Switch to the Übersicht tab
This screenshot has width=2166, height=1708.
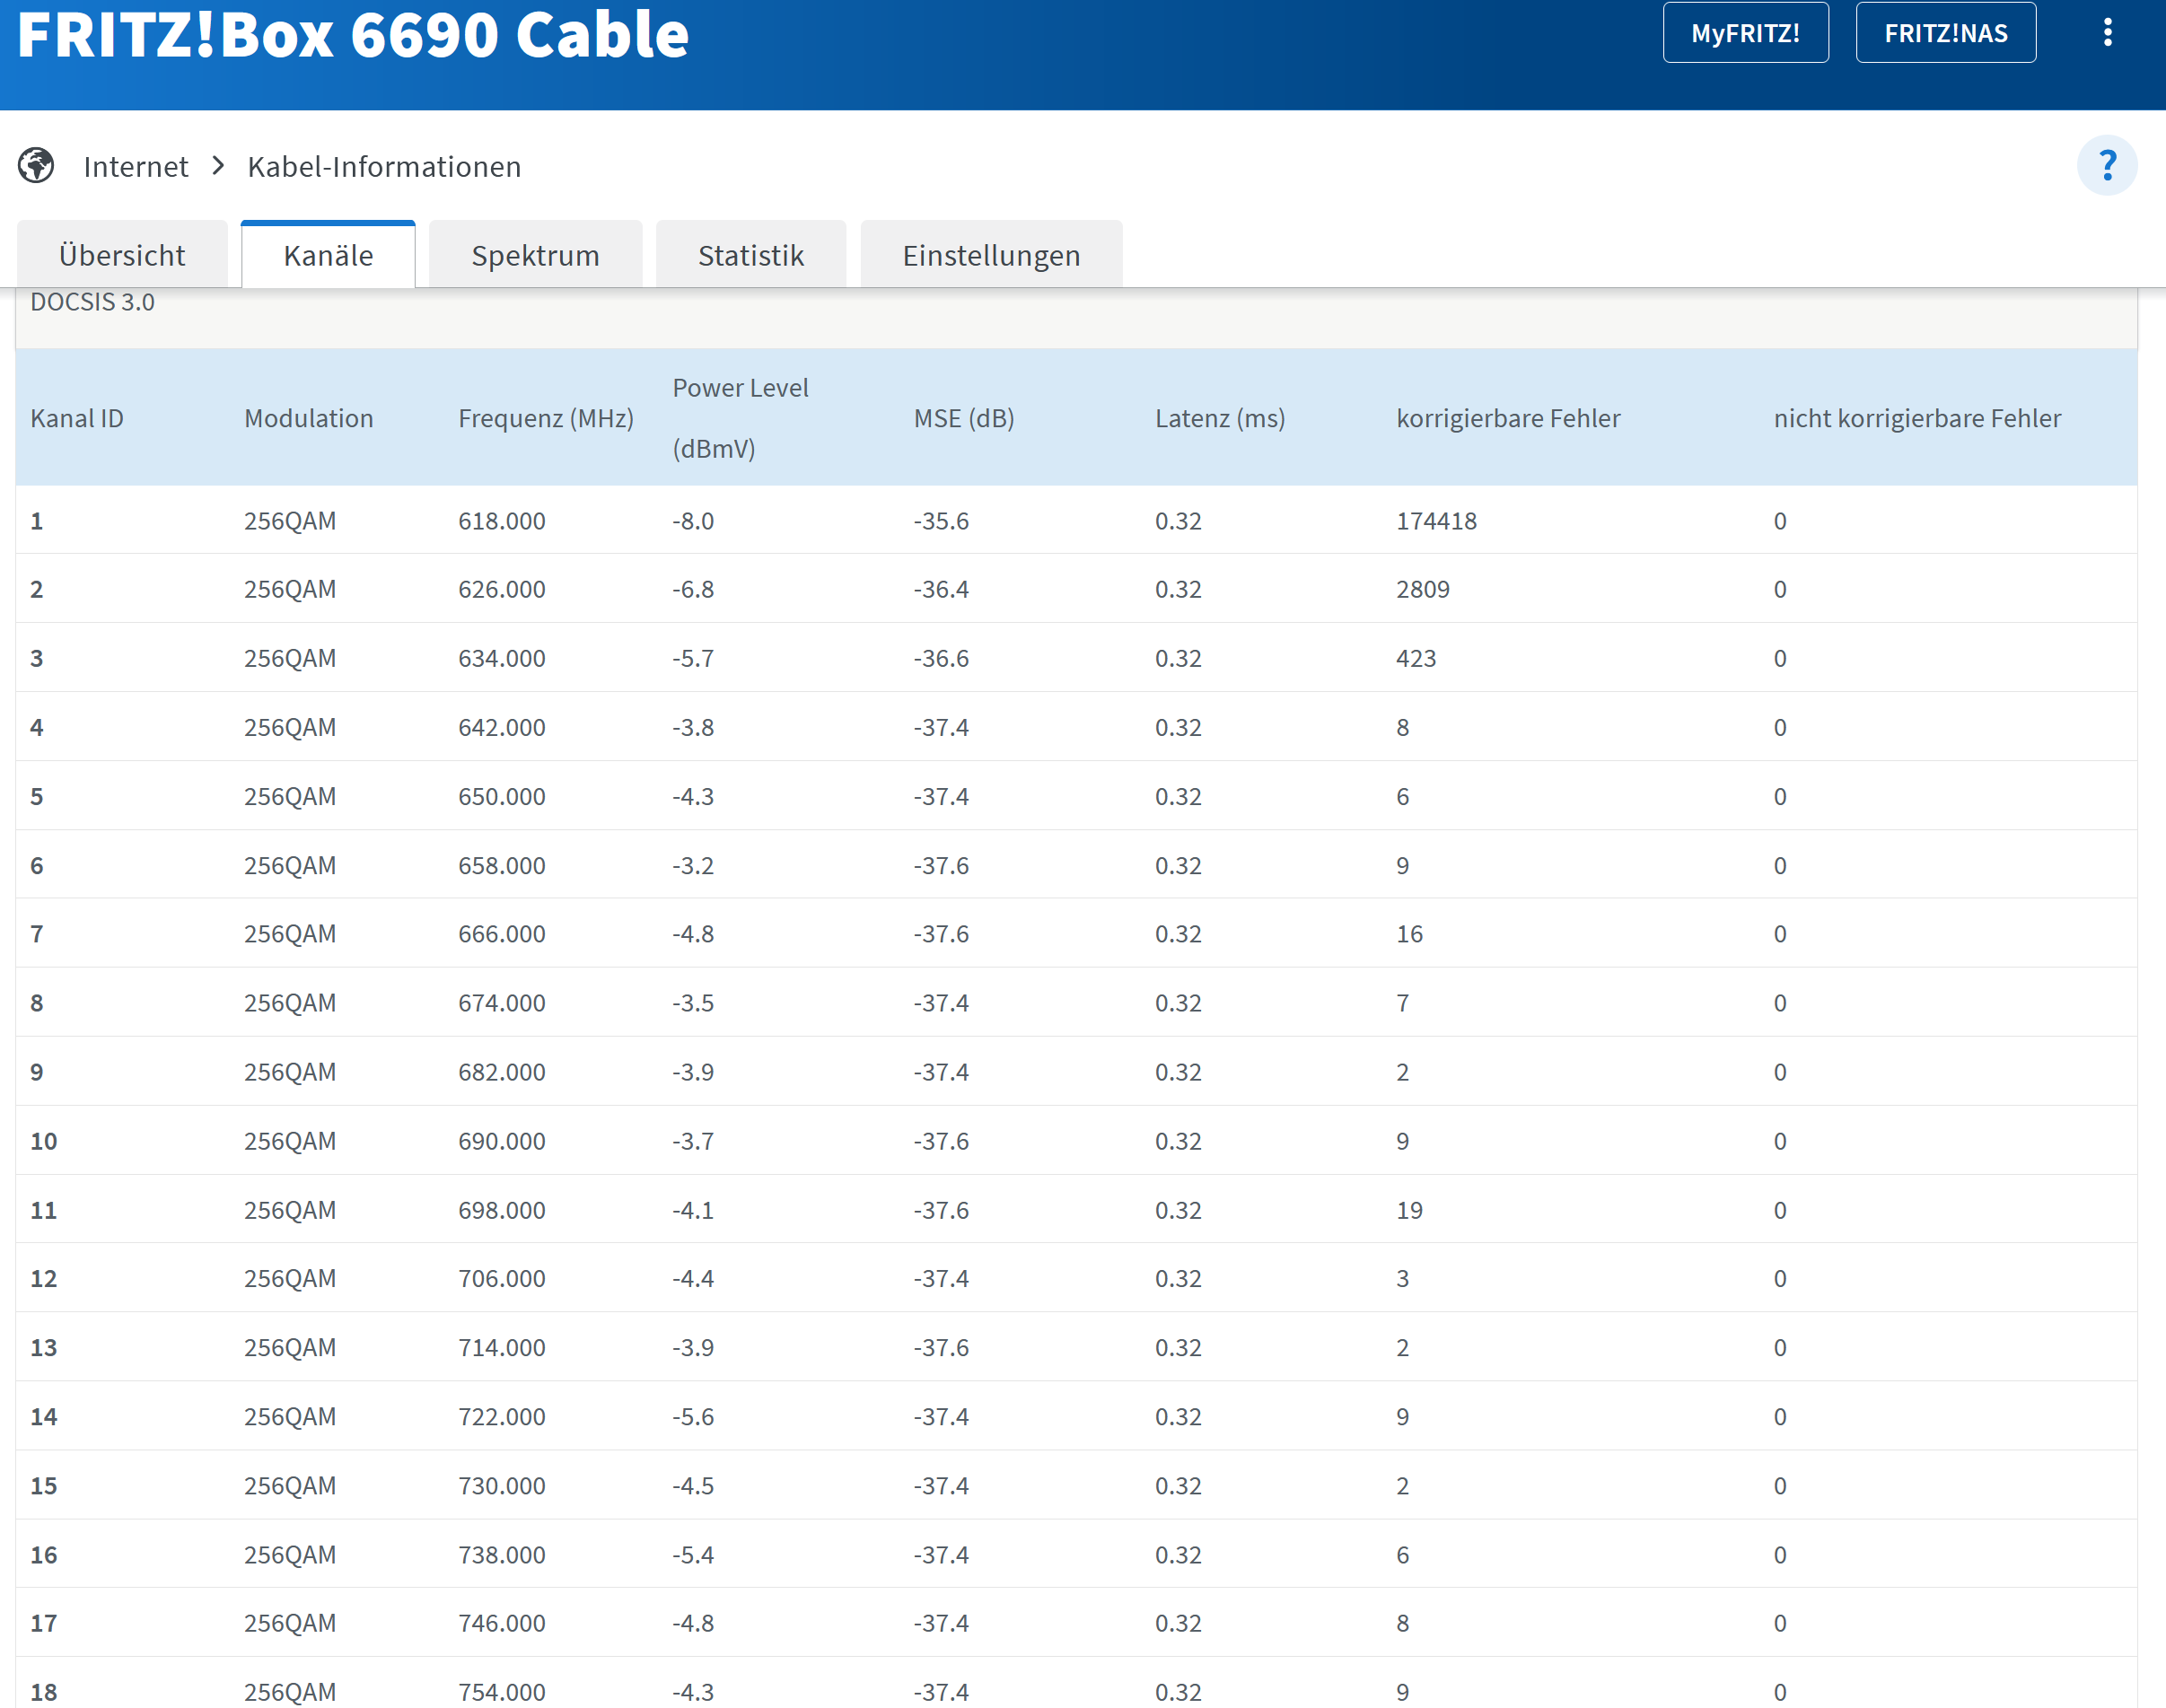point(122,255)
